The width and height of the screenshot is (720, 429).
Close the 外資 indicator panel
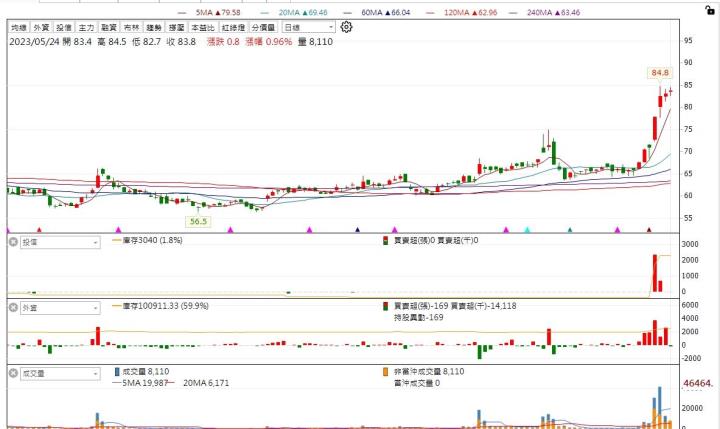tap(13, 307)
